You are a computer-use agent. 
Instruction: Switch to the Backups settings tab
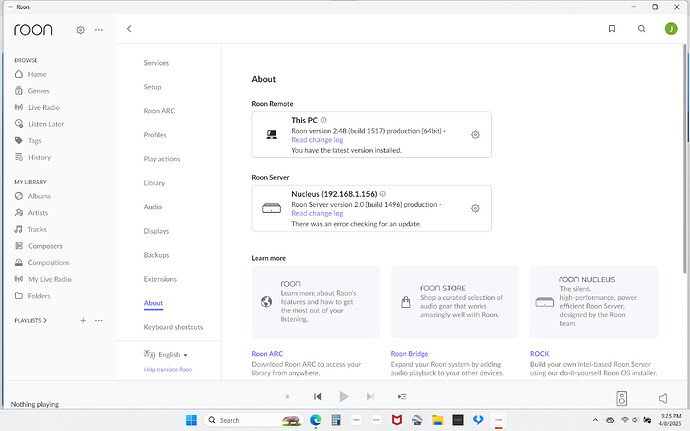pyautogui.click(x=156, y=255)
